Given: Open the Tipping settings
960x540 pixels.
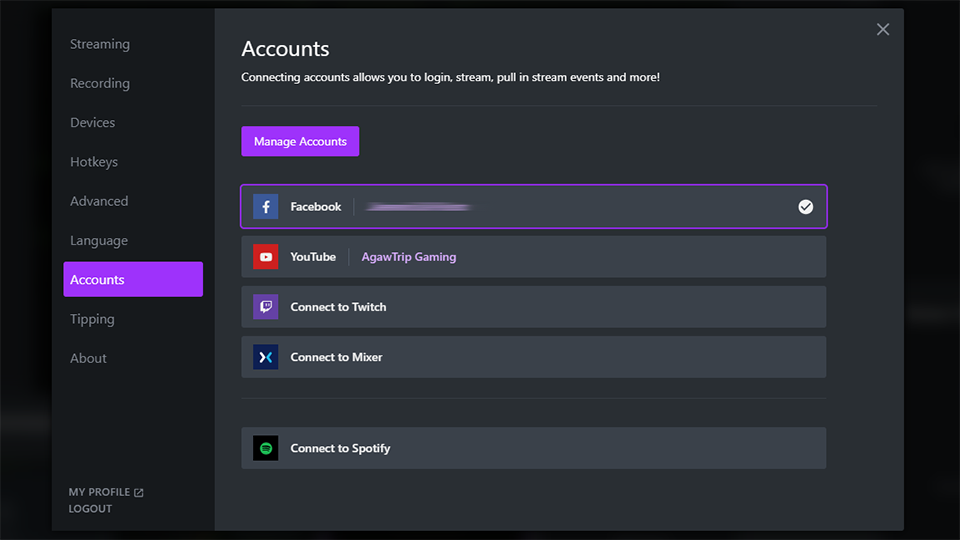Looking at the screenshot, I should pyautogui.click(x=92, y=319).
